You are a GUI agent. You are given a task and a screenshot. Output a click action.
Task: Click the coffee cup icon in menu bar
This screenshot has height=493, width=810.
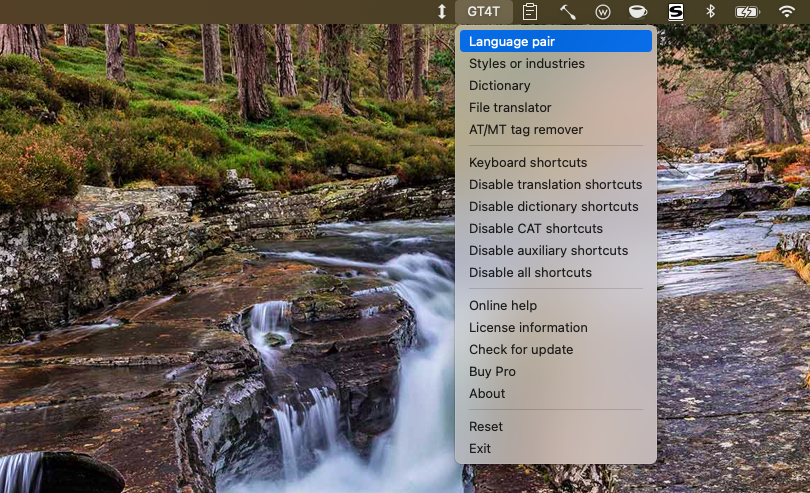(637, 12)
